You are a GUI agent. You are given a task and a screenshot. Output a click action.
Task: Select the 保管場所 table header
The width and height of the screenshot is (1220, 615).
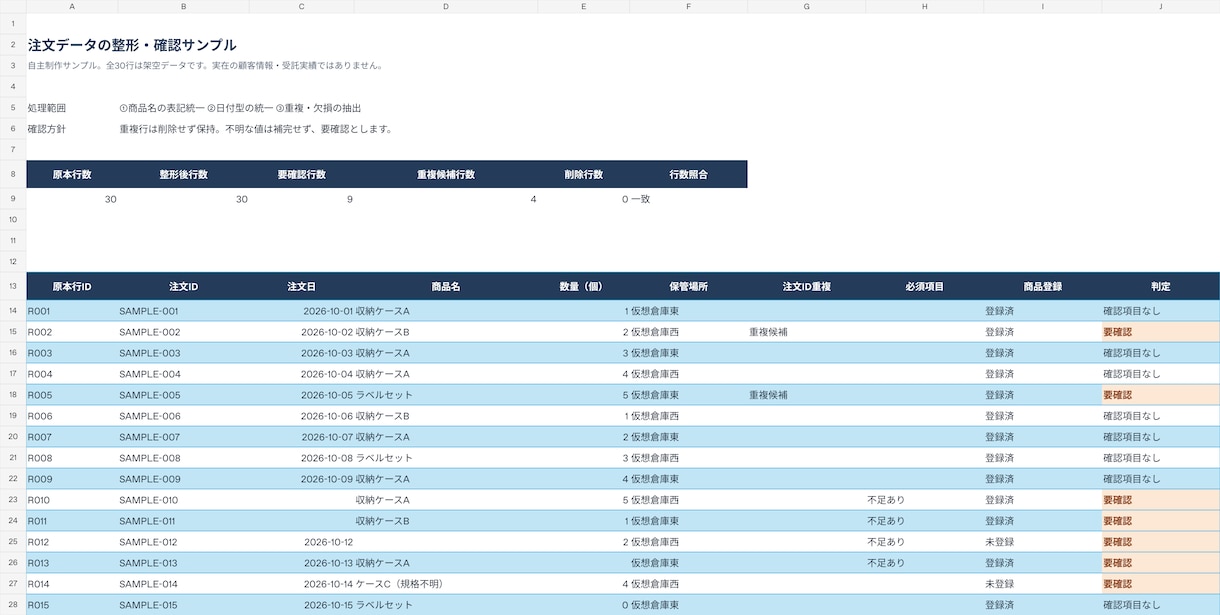(x=689, y=286)
